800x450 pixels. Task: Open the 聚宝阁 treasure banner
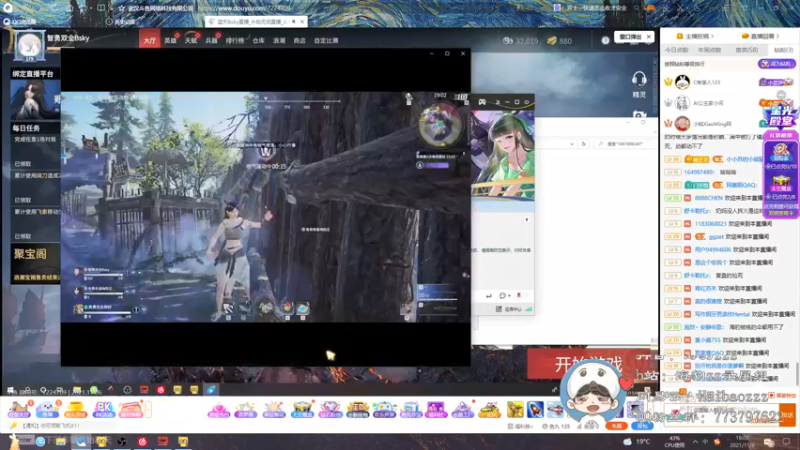[x=35, y=263]
